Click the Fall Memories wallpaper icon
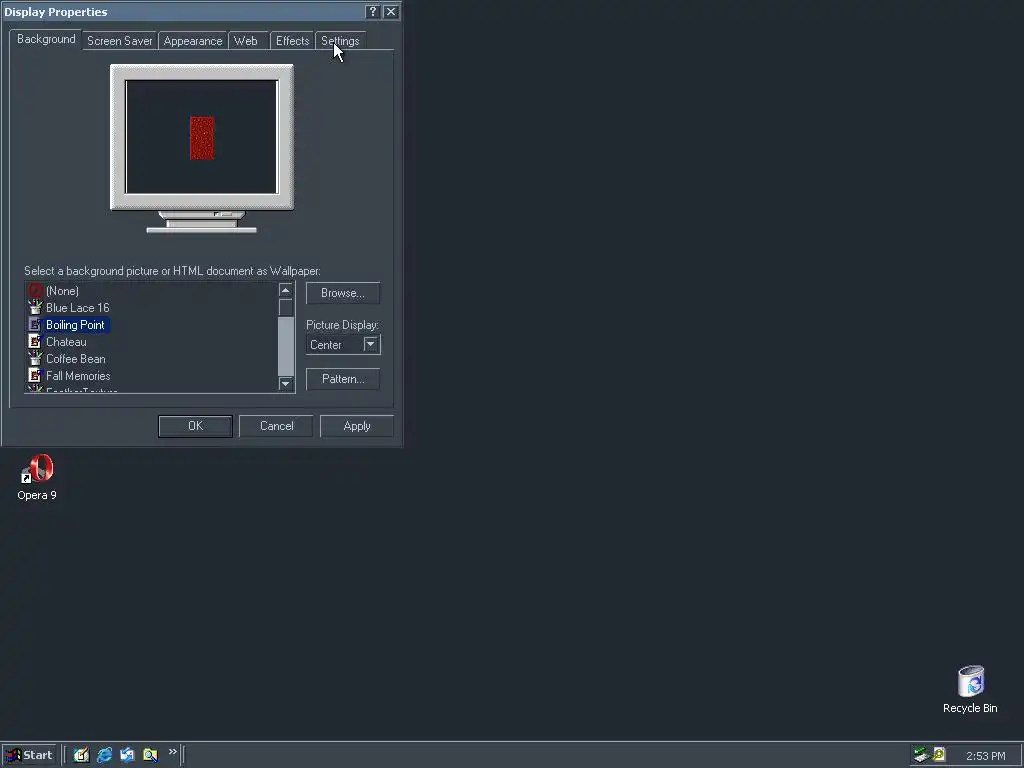Image resolution: width=1024 pixels, height=768 pixels. (35, 376)
